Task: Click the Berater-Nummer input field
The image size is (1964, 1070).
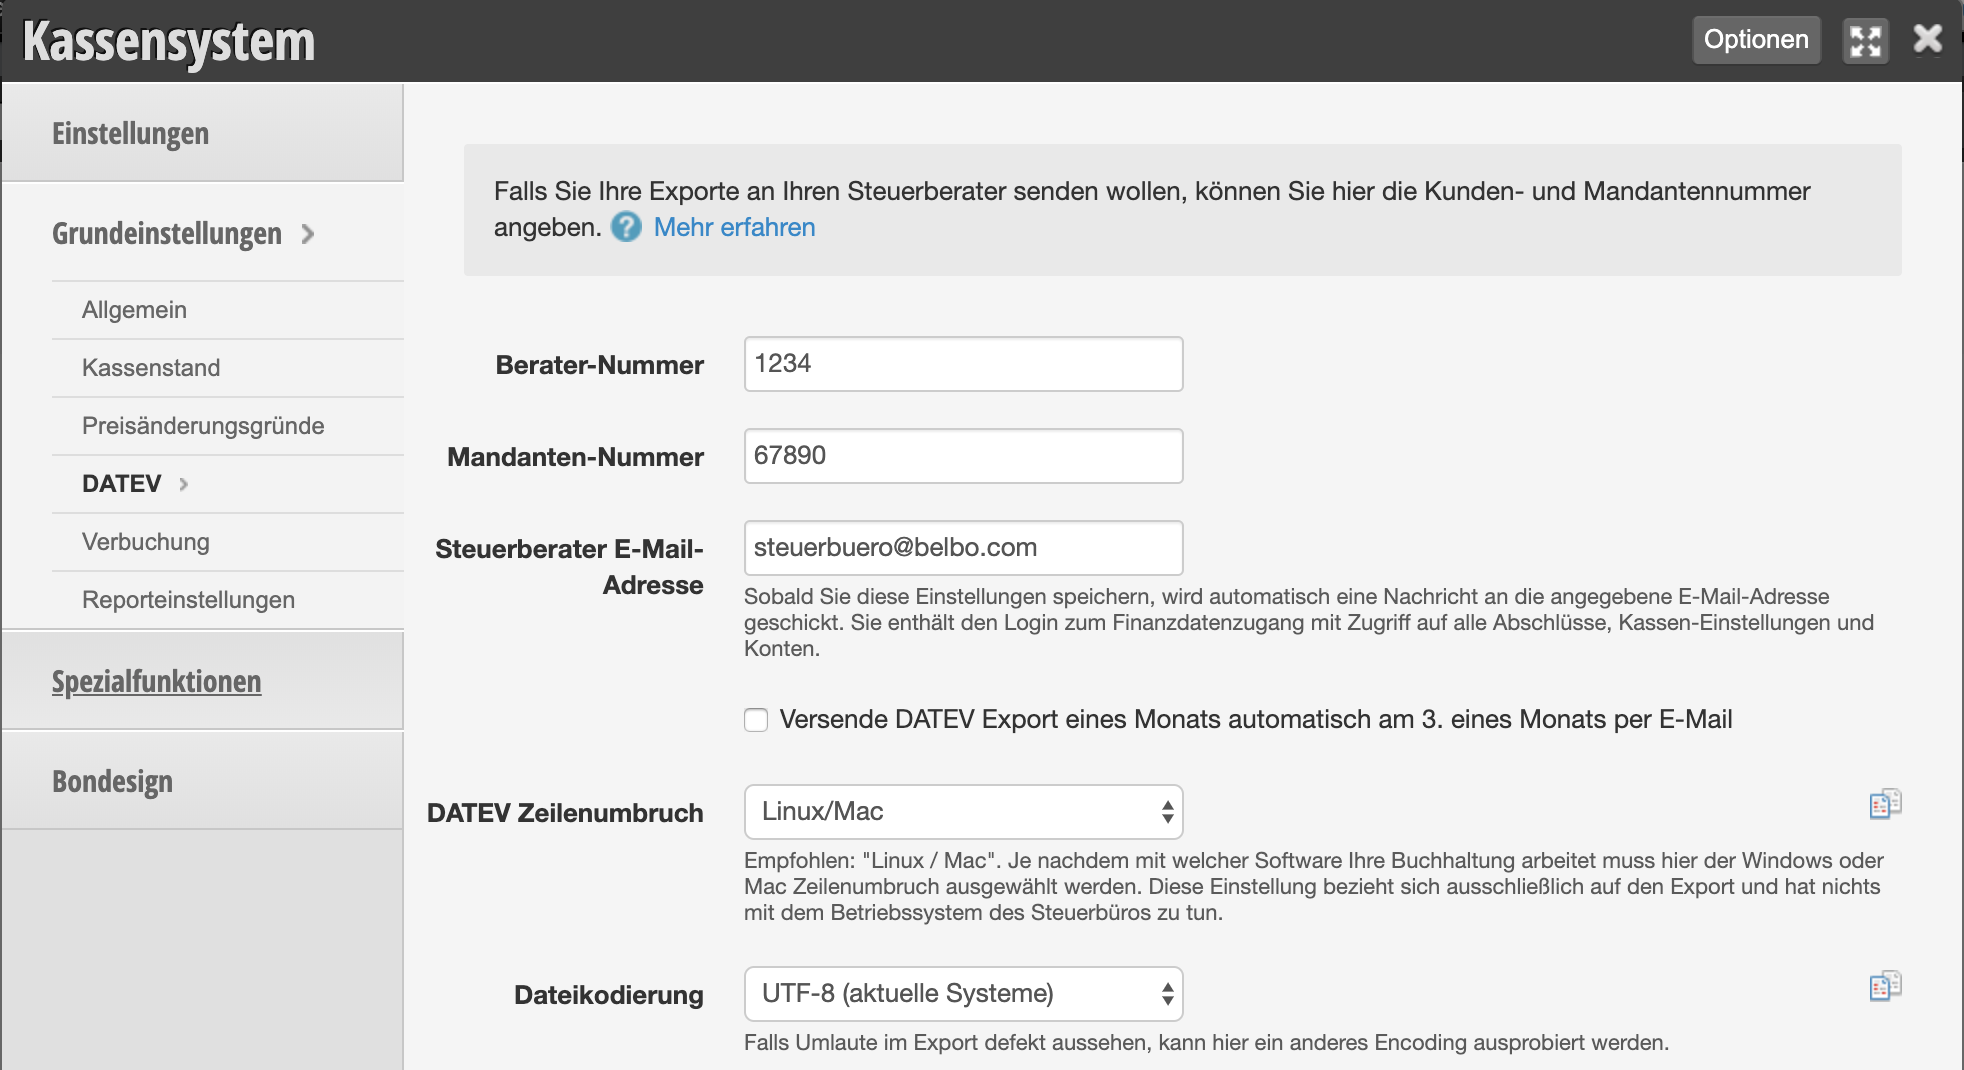Action: pos(963,364)
